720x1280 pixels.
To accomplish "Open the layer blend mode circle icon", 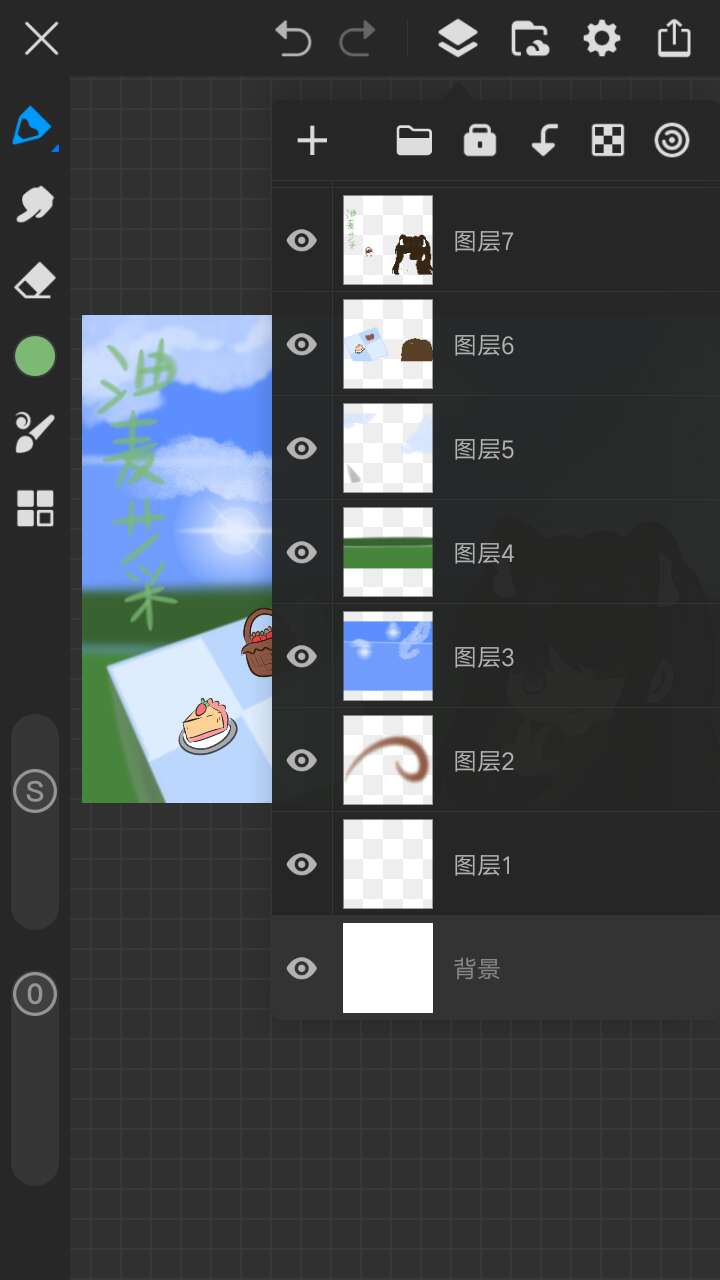I will point(672,141).
